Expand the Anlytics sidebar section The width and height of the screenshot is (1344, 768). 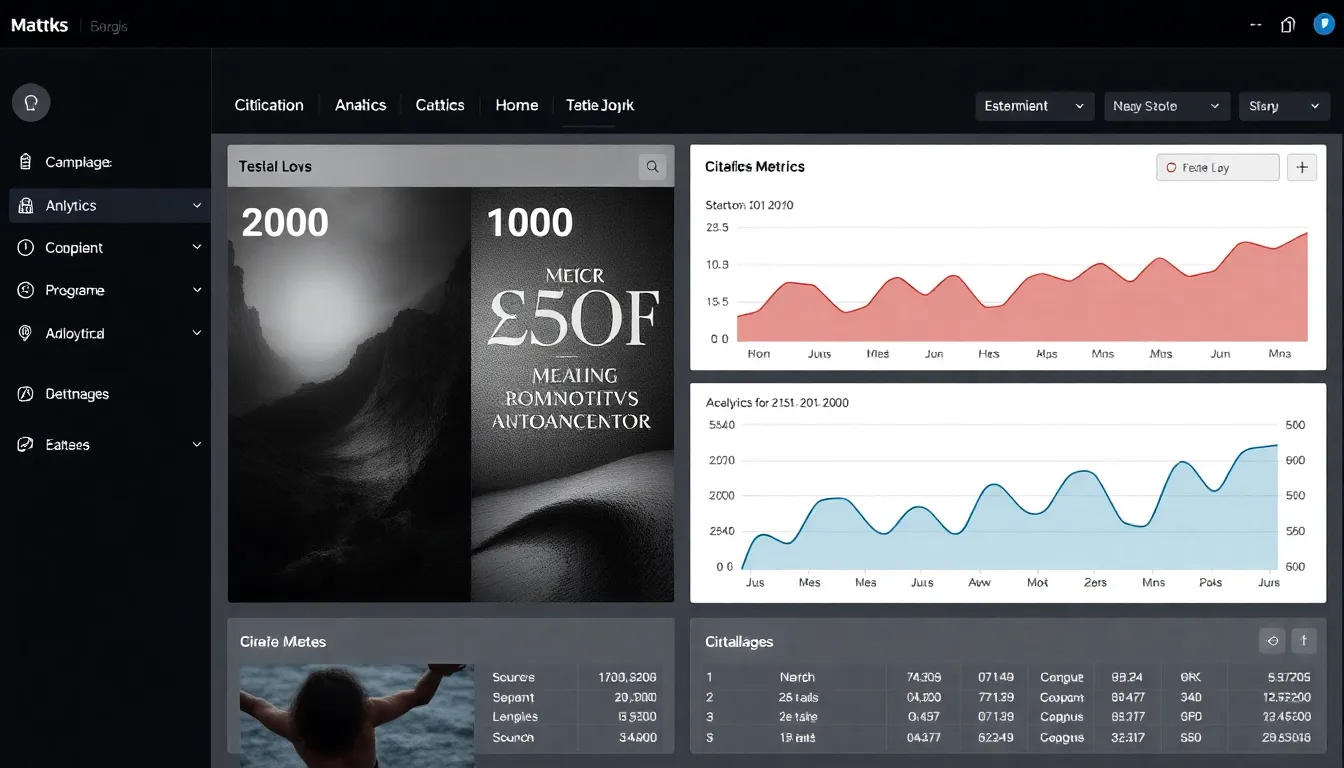(197, 206)
